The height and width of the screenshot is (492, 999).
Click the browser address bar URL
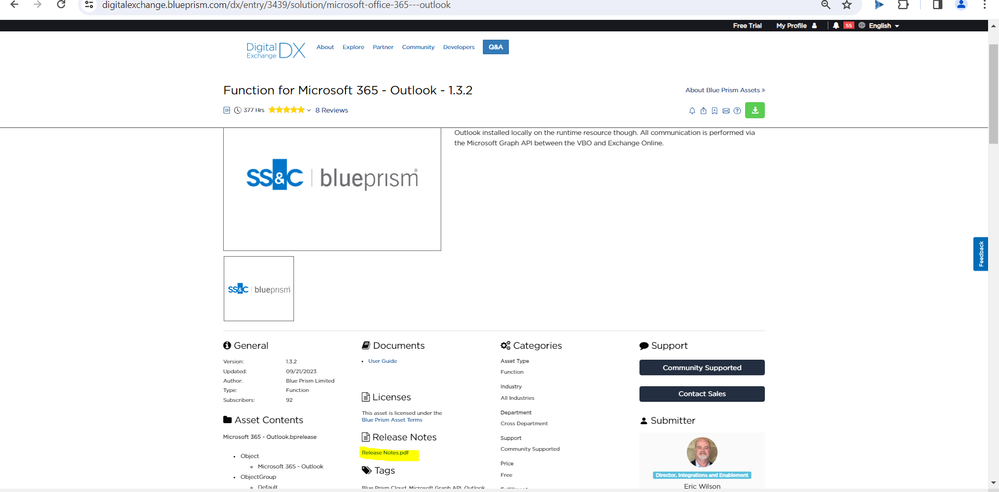(x=277, y=5)
